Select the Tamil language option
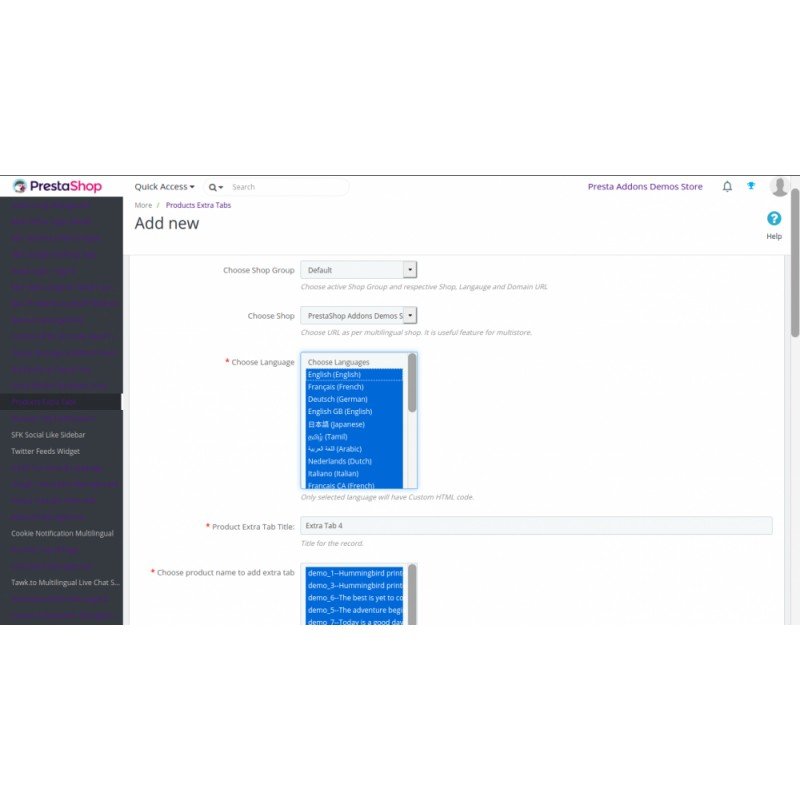This screenshot has width=800, height=800. point(354,436)
